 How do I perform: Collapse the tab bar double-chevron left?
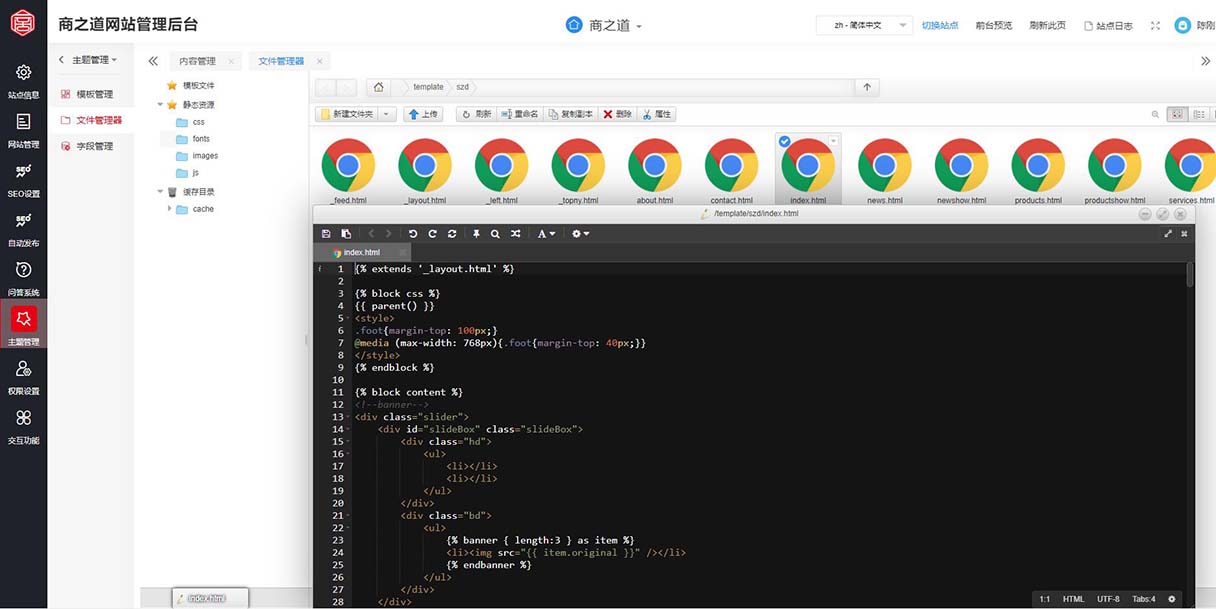153,61
